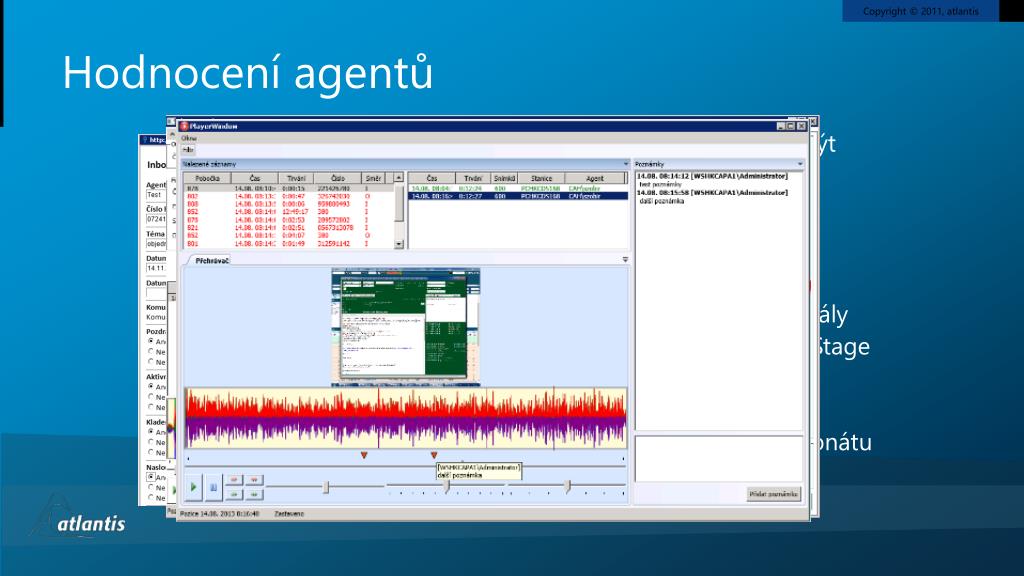Screen dimensions: 1024x576
Task: Click the Pozice status bar entry
Action: (x=219, y=514)
